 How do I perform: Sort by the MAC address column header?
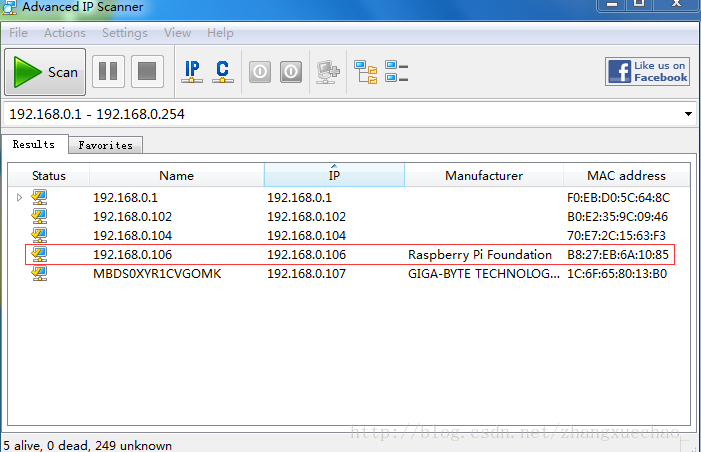(626, 175)
